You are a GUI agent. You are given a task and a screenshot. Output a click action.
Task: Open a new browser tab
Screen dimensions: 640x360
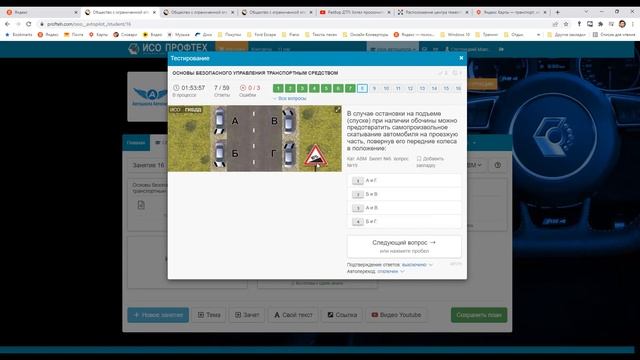558,12
